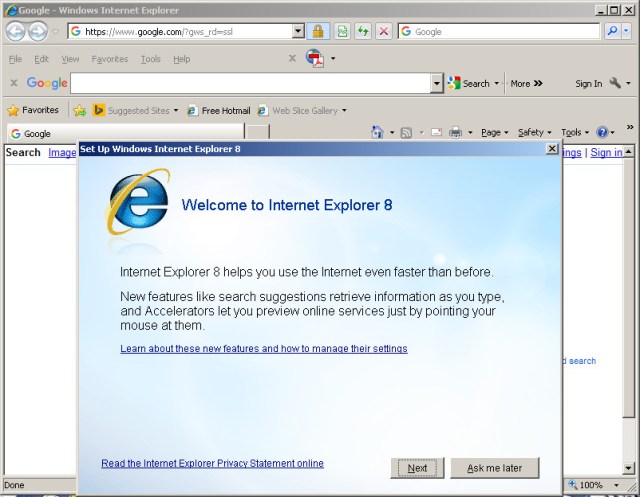Expand the address bar history dropdown
The width and height of the screenshot is (640, 497).
(298, 31)
